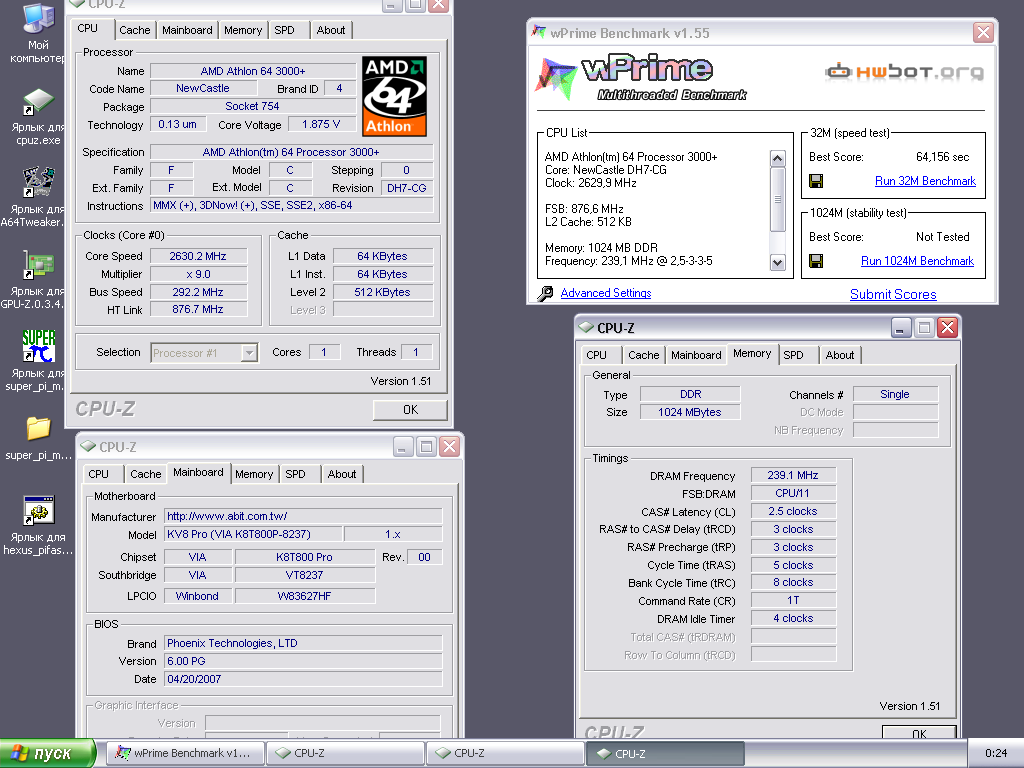
Task: Click Run 1024M Benchmark link
Action: [917, 261]
